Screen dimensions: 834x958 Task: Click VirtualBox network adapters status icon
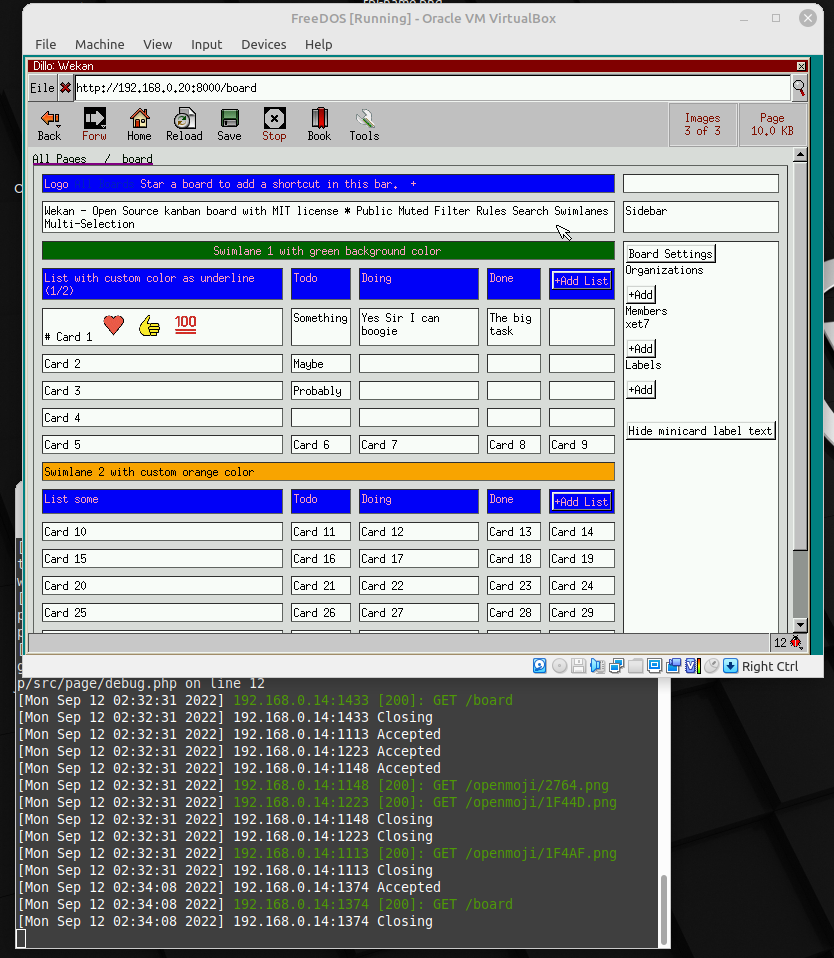[616, 666]
